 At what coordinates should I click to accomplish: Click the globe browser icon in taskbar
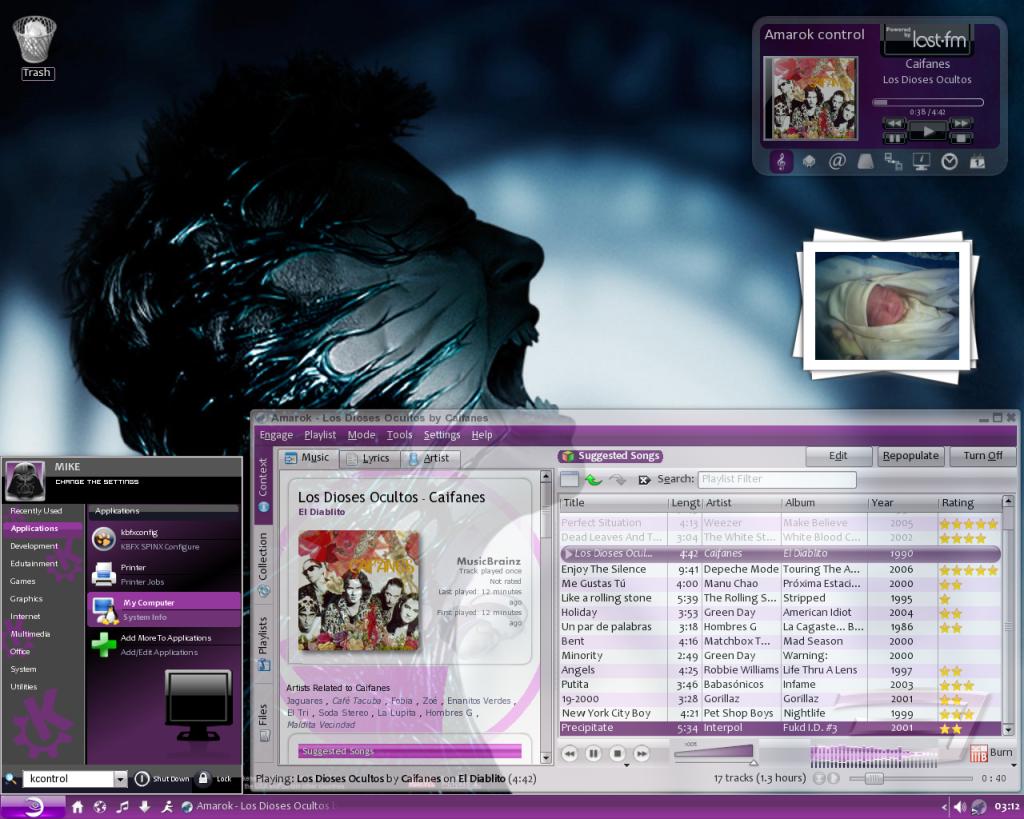tap(100, 807)
